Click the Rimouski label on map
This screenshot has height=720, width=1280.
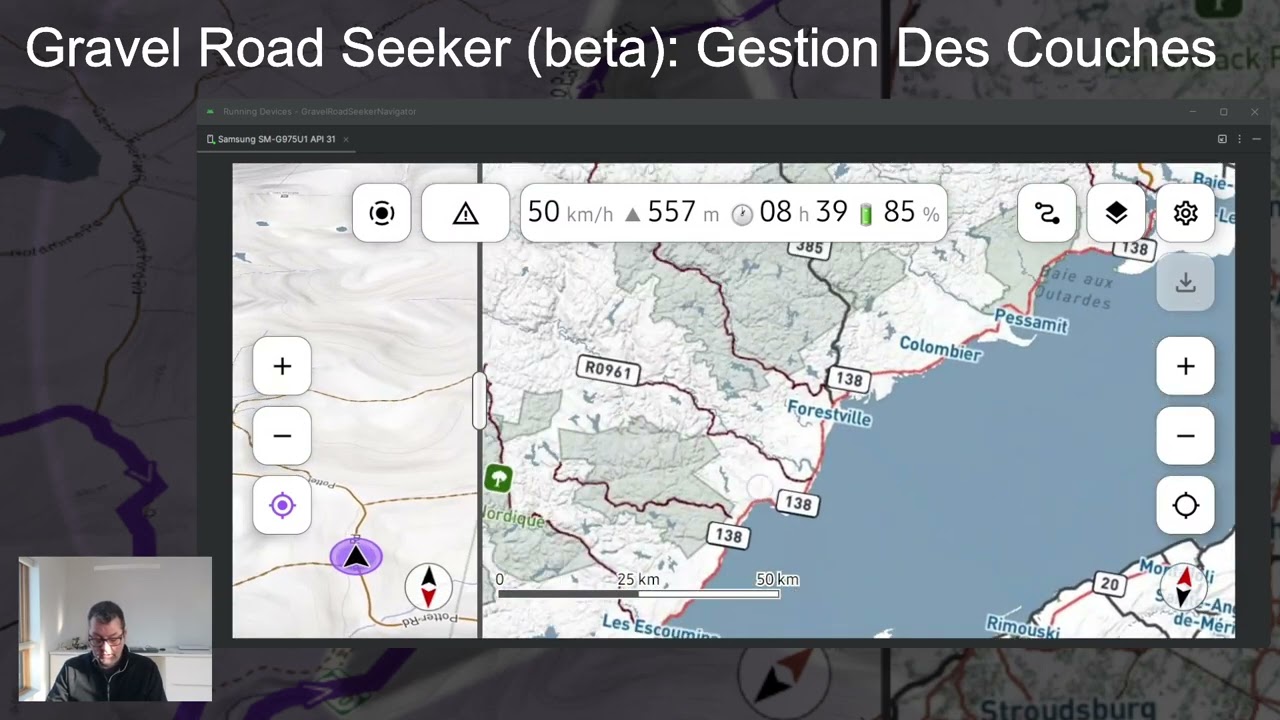[1022, 628]
